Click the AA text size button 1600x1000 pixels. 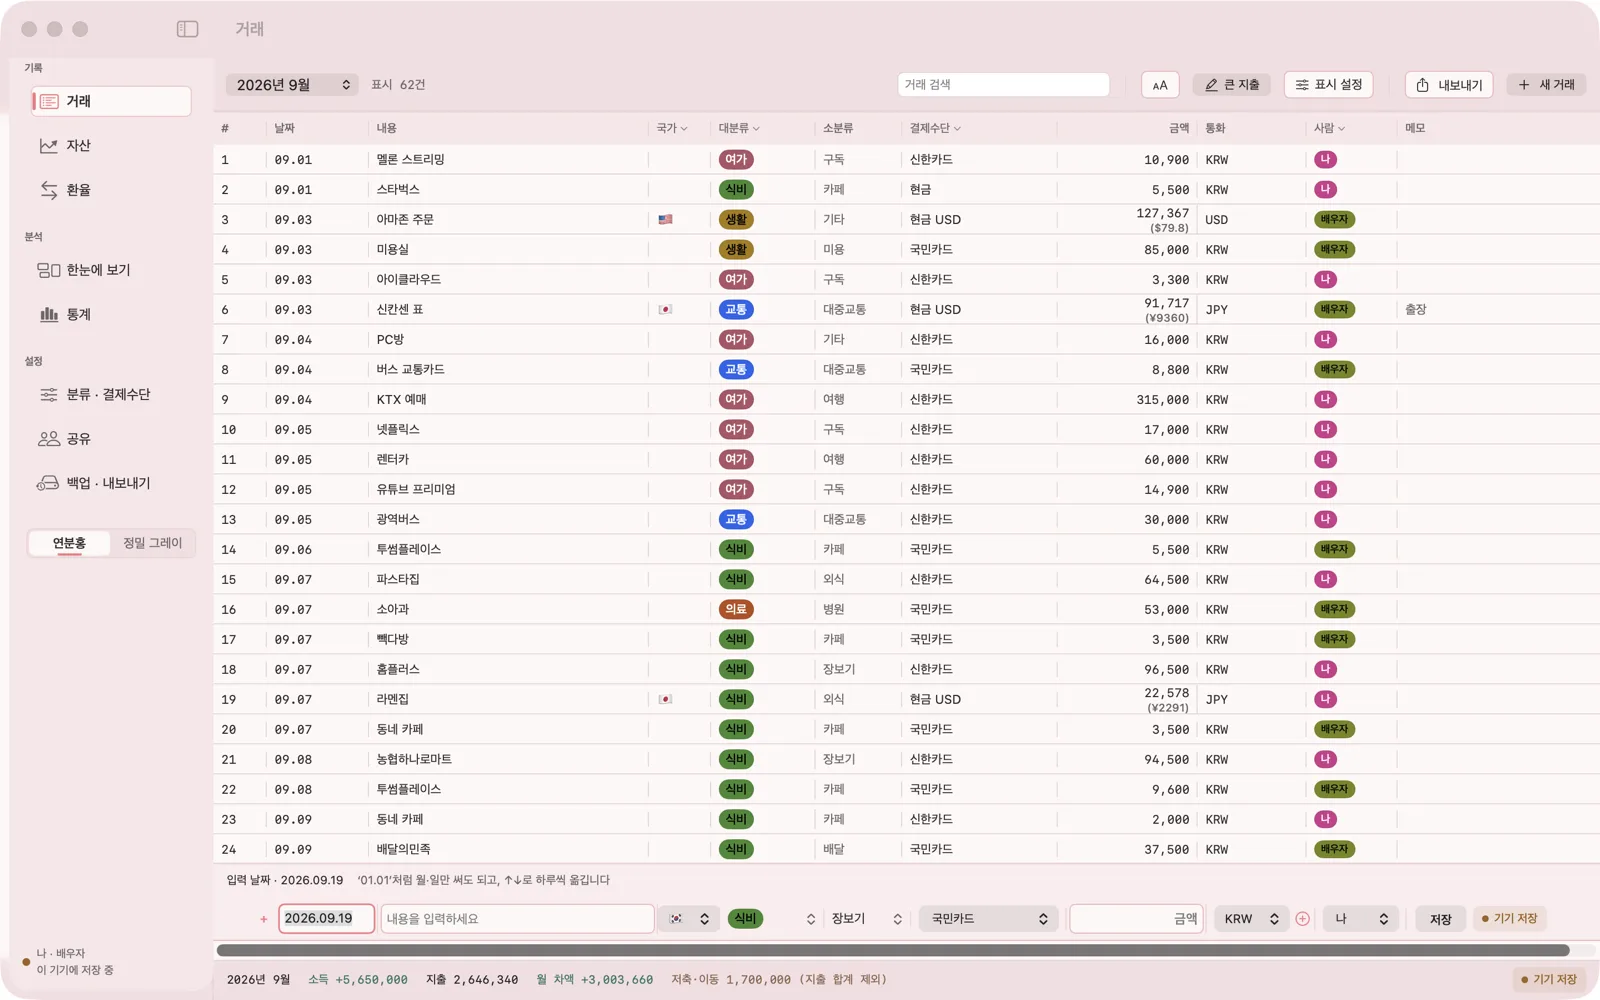point(1160,85)
